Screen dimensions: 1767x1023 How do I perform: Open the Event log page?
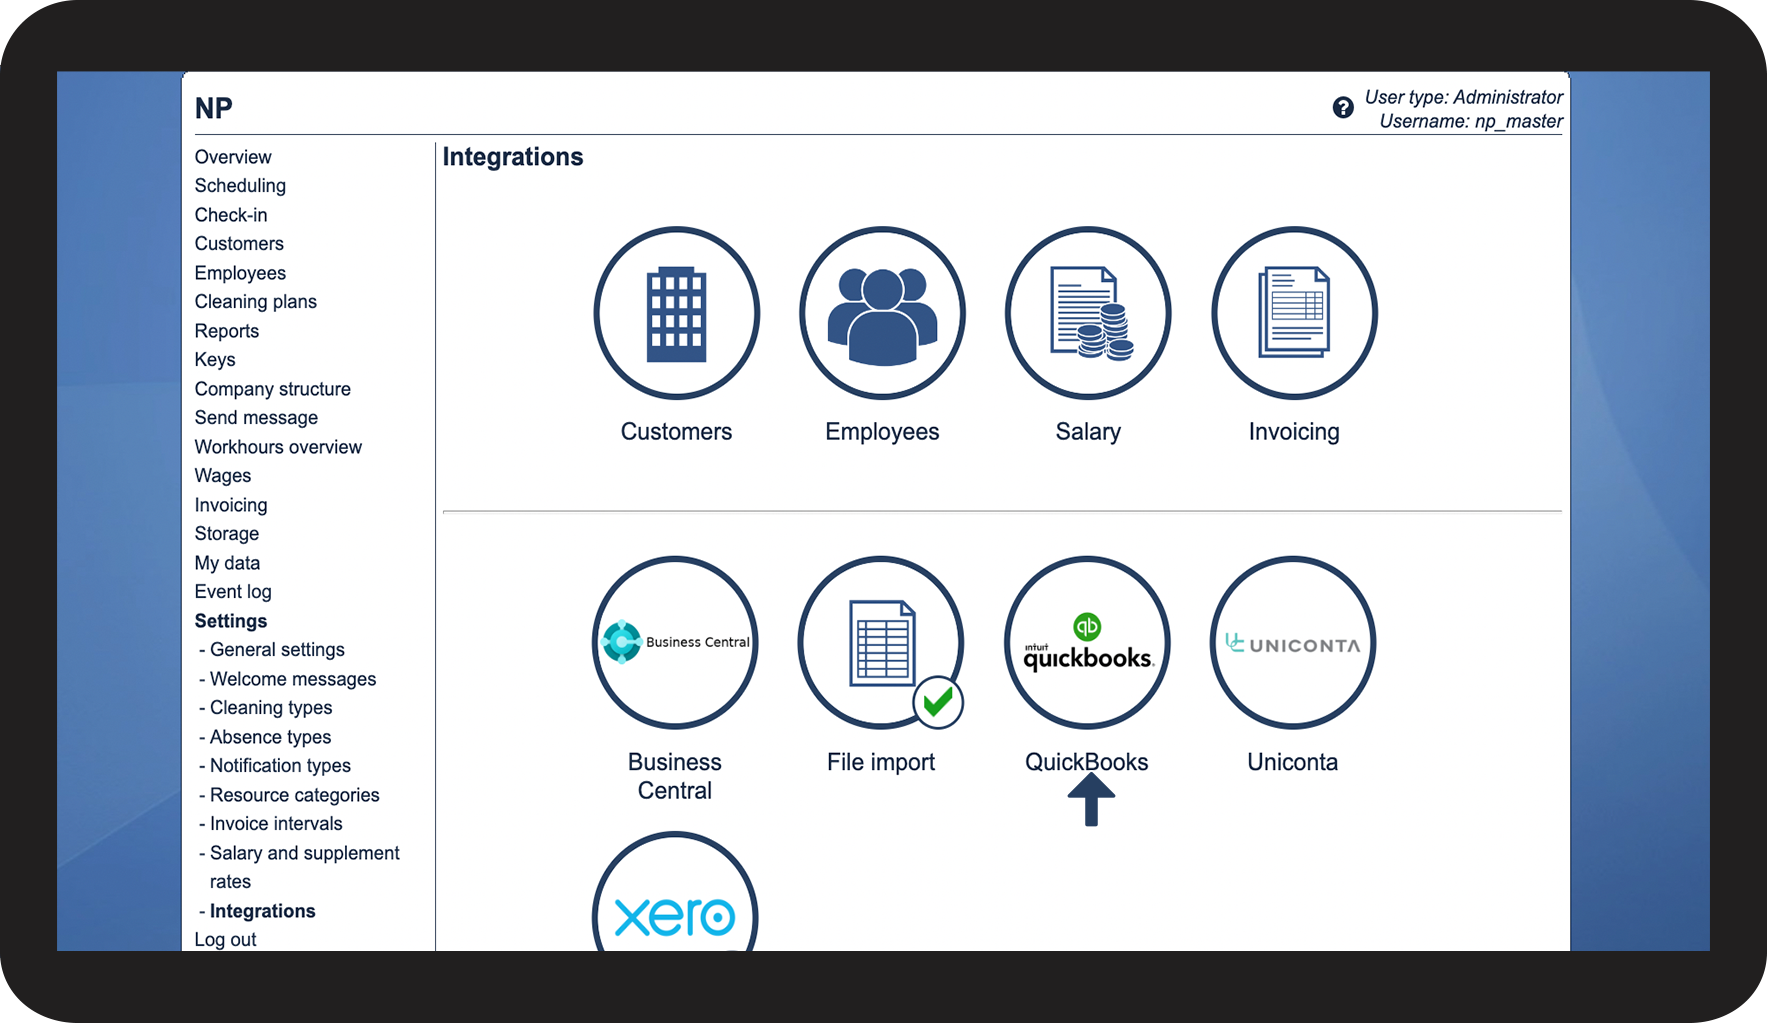click(x=233, y=592)
